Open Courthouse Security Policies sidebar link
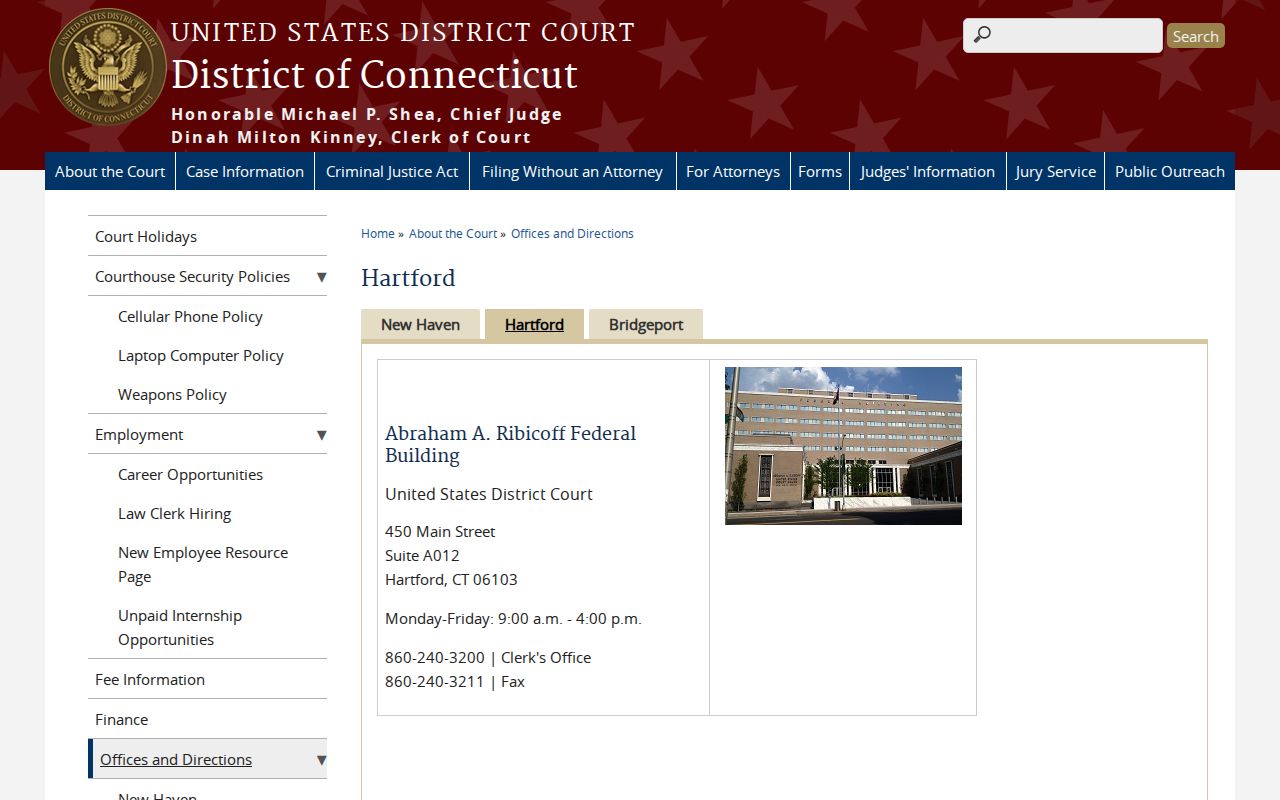 192,276
